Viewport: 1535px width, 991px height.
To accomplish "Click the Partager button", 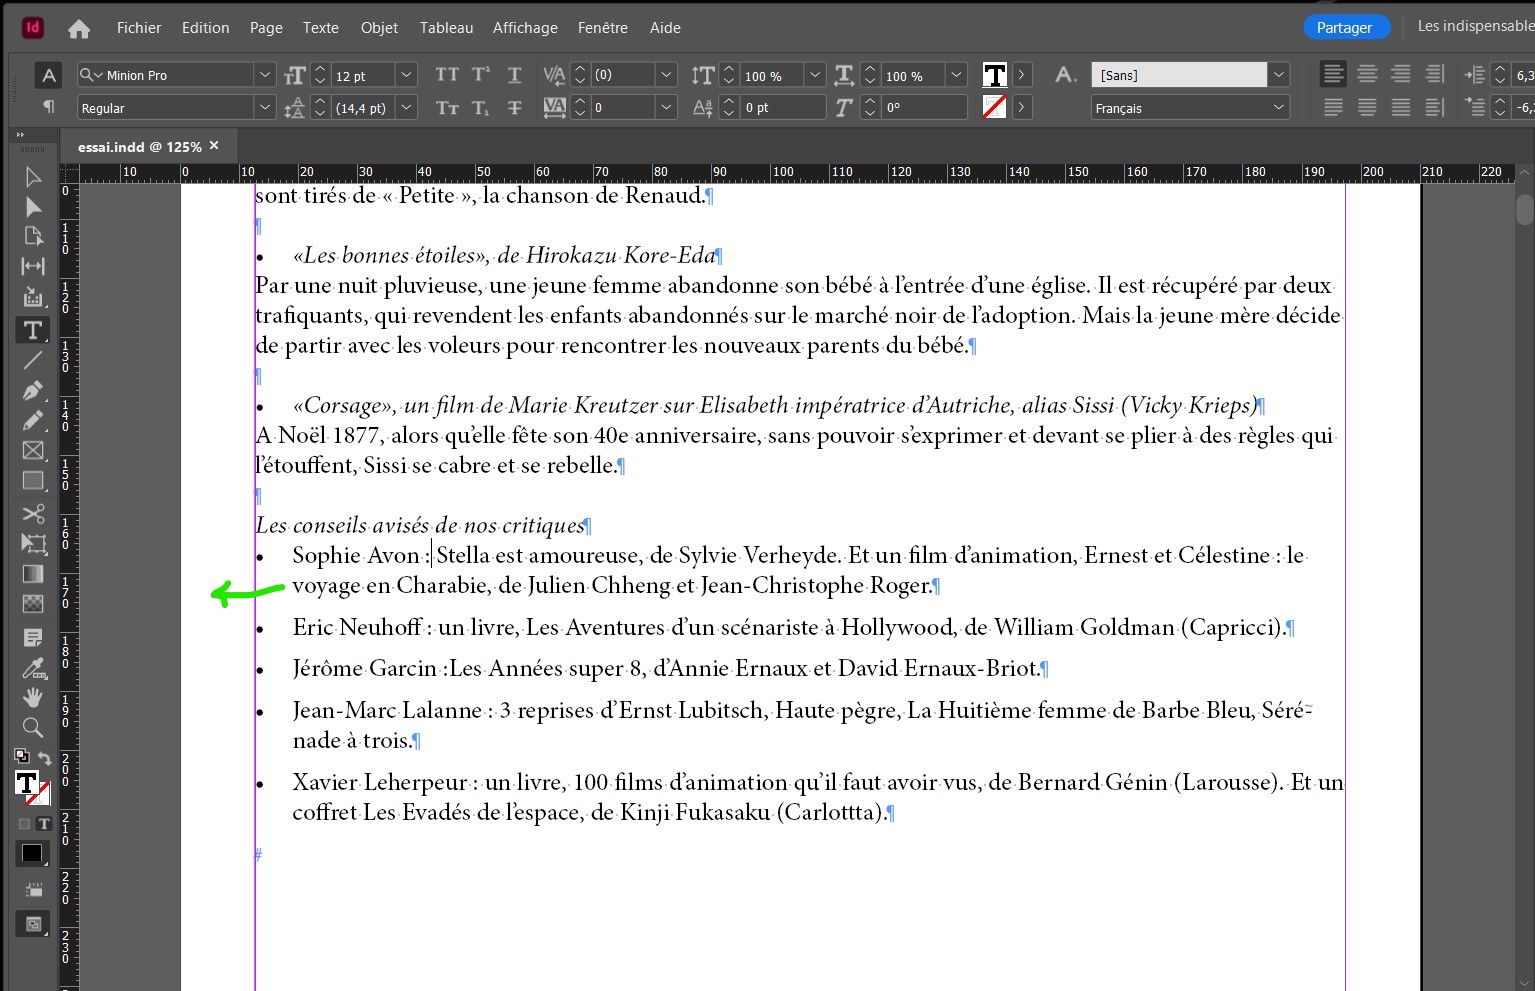I will pos(1346,27).
